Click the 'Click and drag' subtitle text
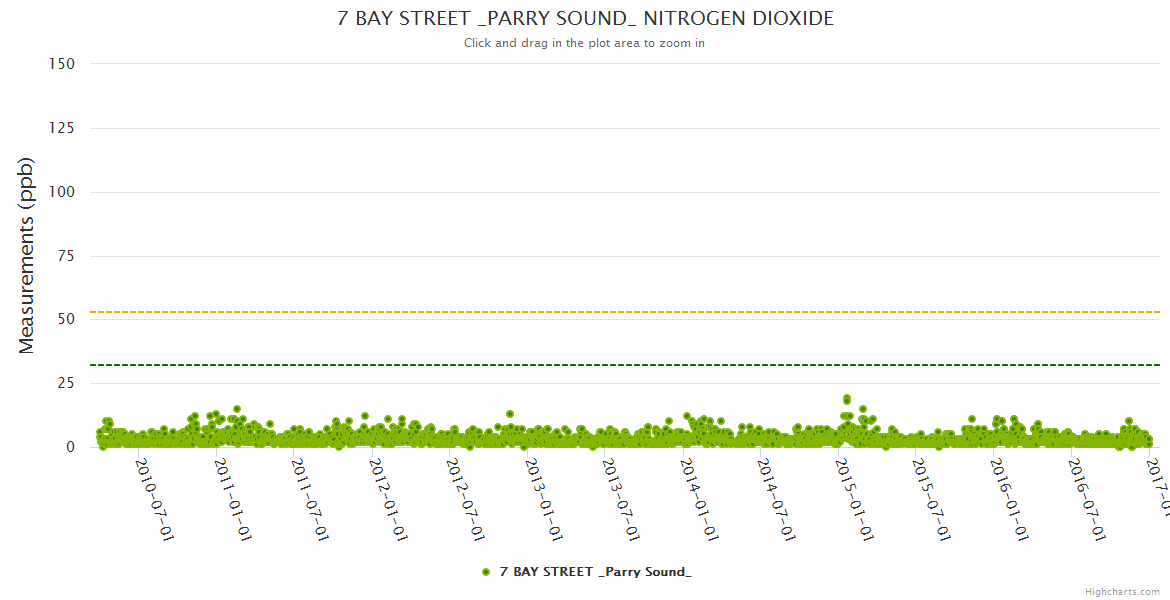This screenshot has width=1170, height=600. pyautogui.click(x=585, y=43)
